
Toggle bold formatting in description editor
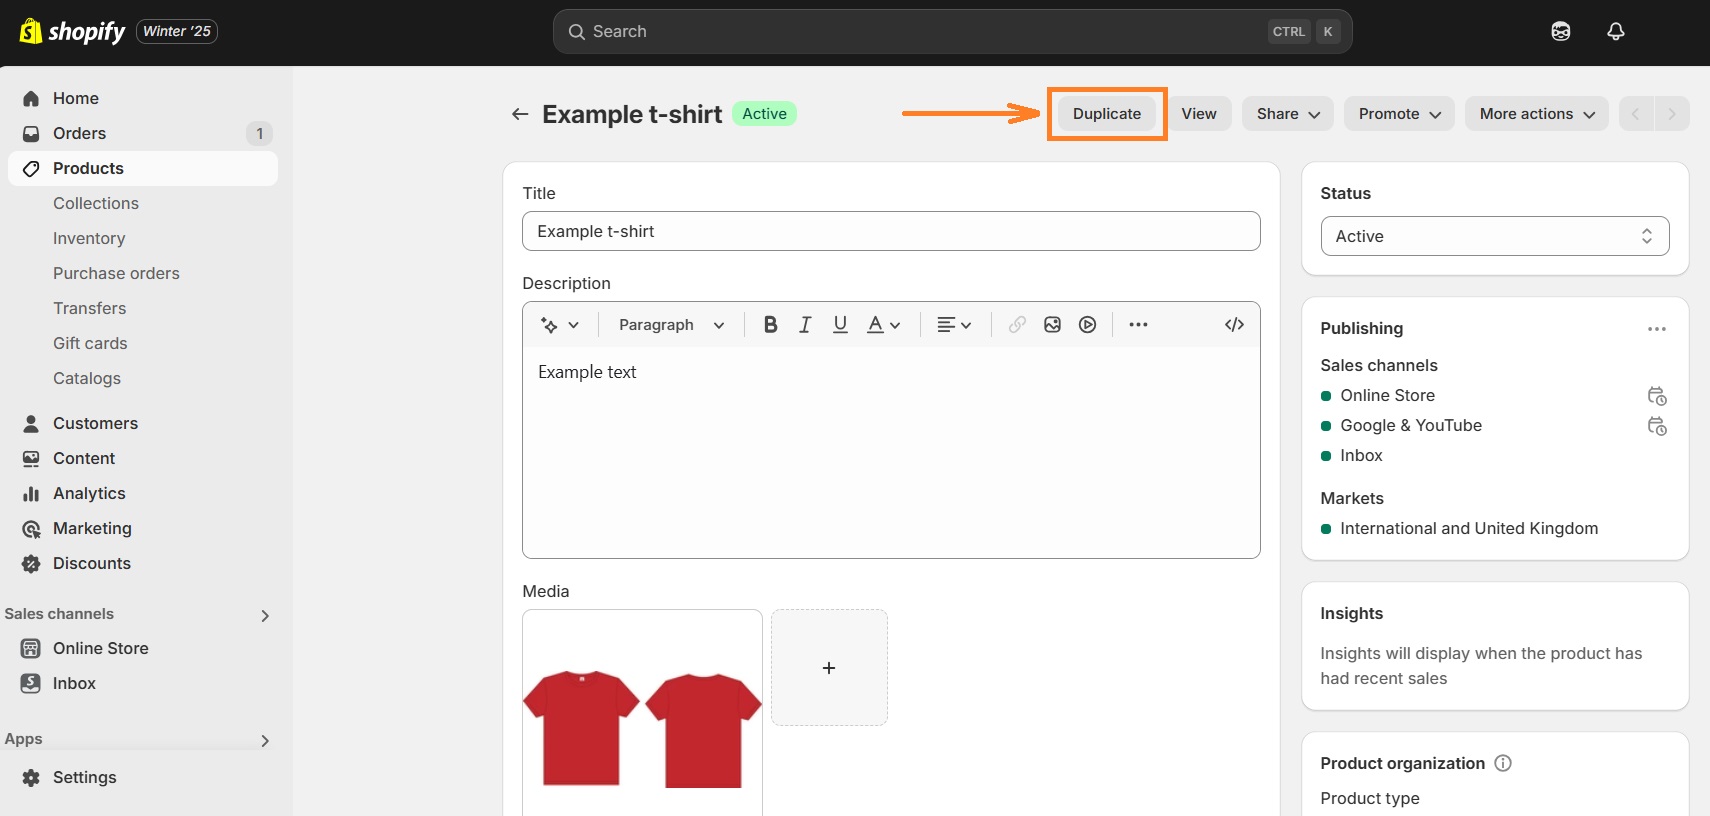(770, 325)
